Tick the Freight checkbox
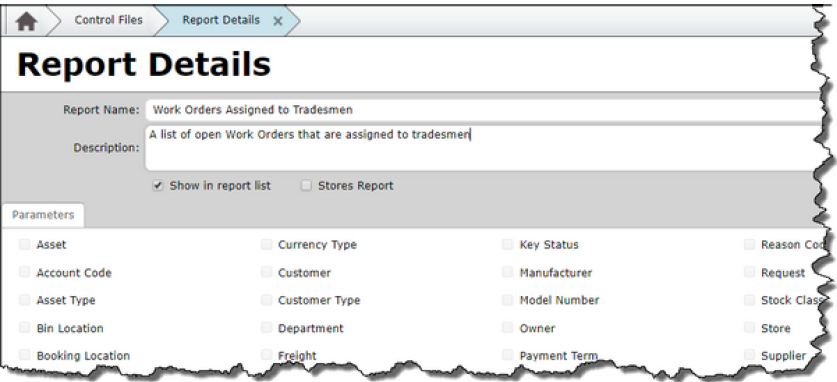Image resolution: width=837 pixels, height=382 pixels. pyautogui.click(x=266, y=355)
